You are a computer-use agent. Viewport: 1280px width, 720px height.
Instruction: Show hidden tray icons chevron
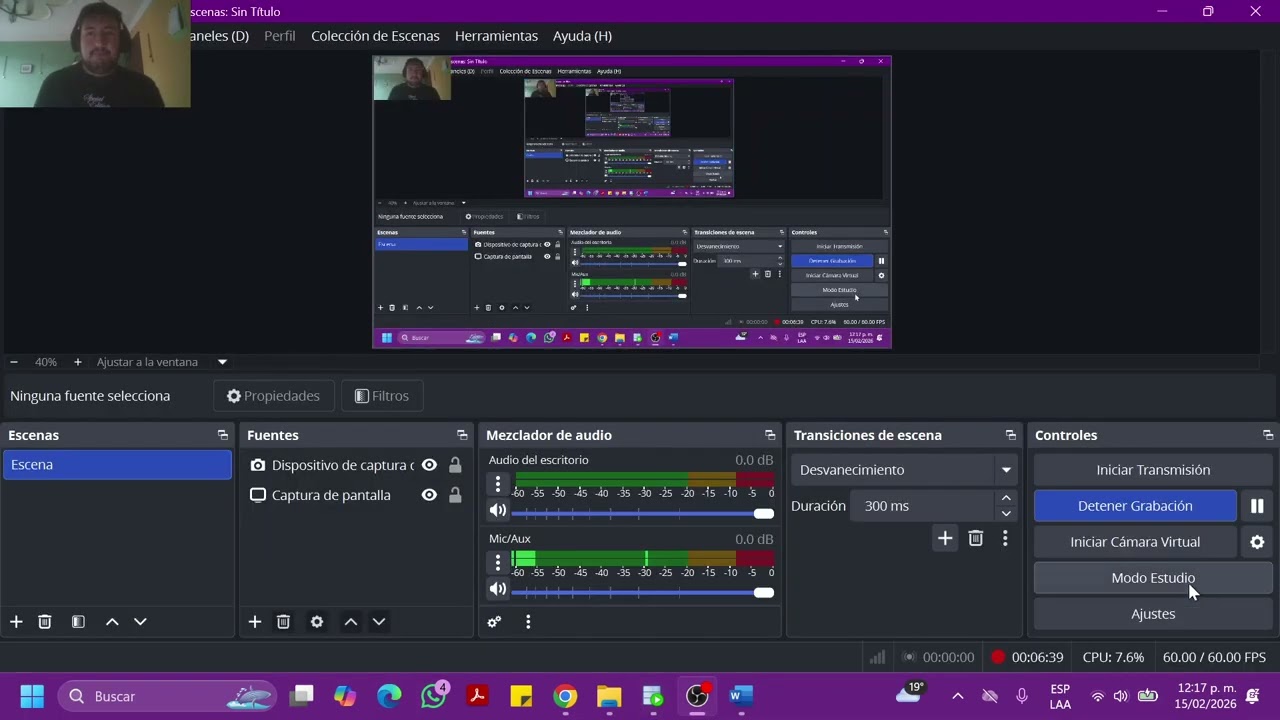point(957,696)
